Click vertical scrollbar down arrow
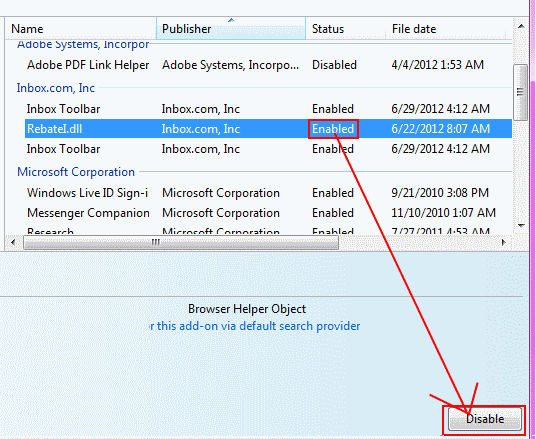Screen dimensions: 536x439 (x=521, y=225)
